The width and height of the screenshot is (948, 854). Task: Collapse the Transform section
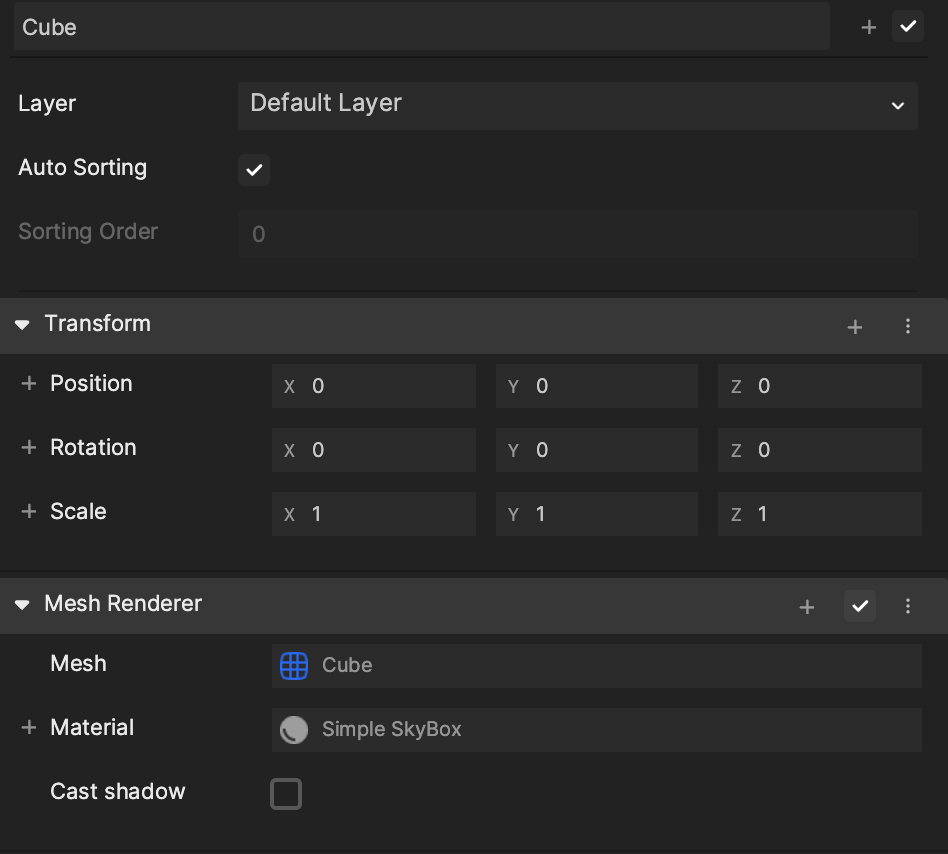tap(23, 325)
